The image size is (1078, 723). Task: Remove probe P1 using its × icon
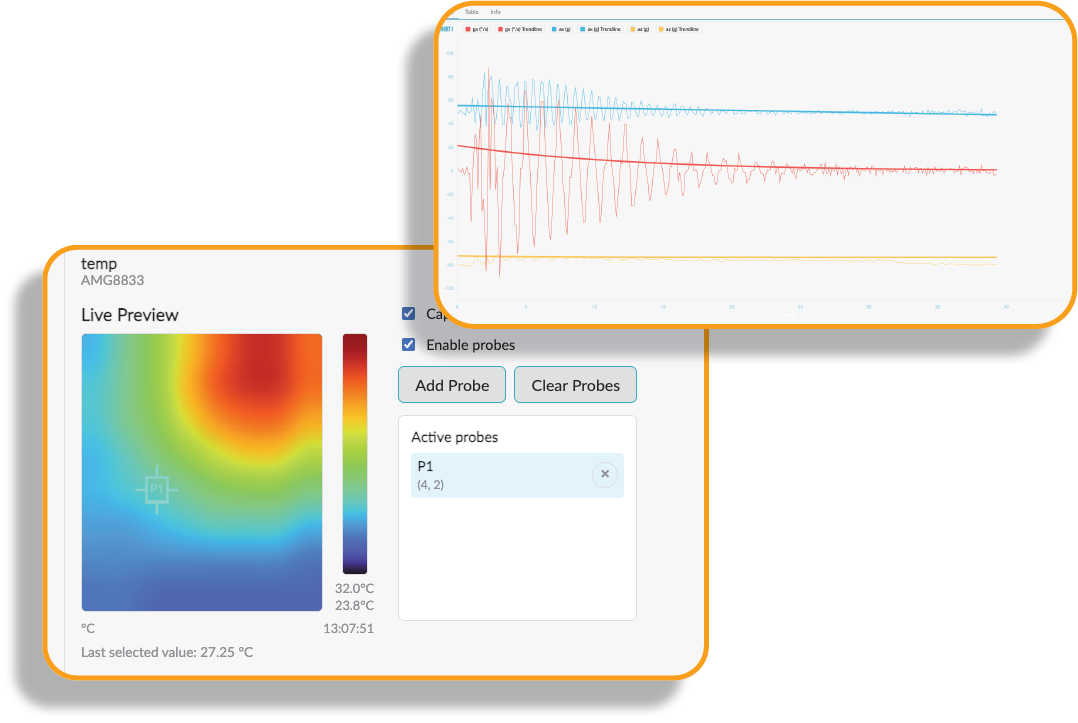[x=605, y=474]
